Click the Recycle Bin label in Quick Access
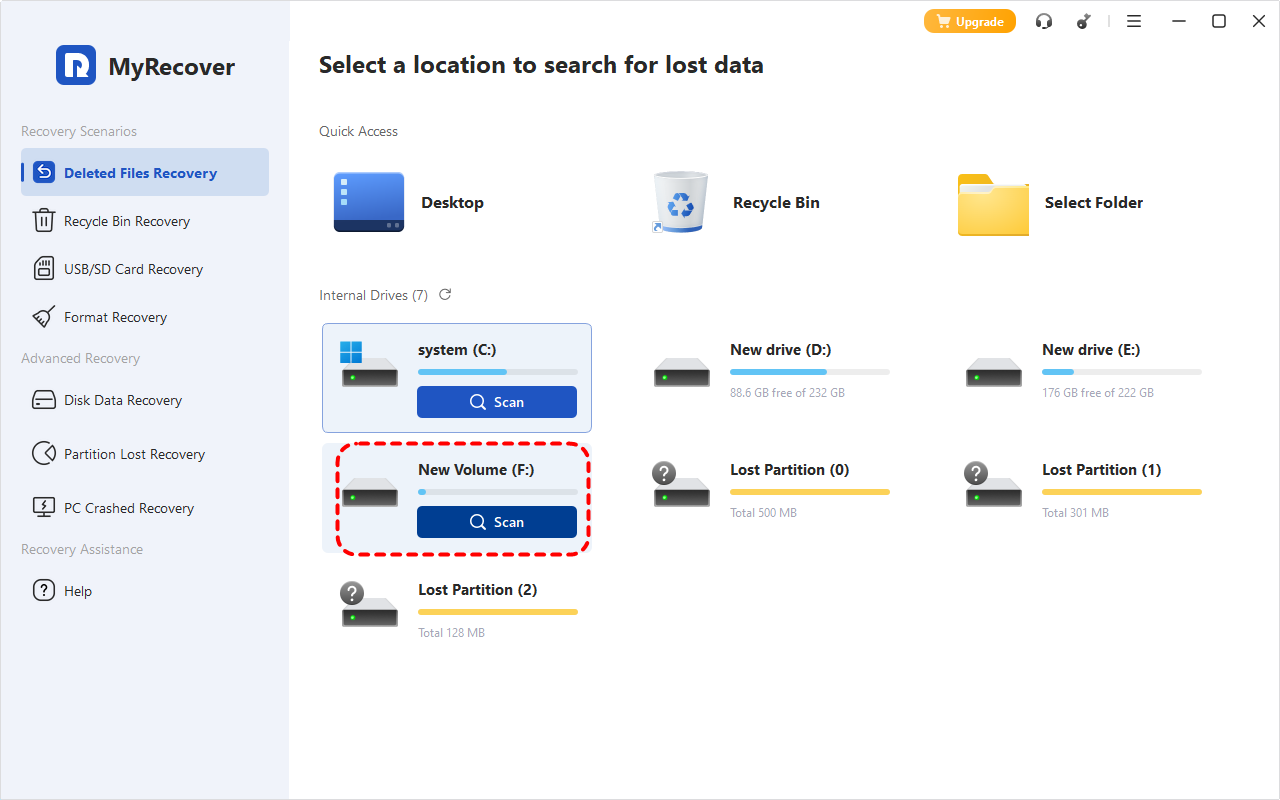This screenshot has width=1280, height=800. point(776,202)
